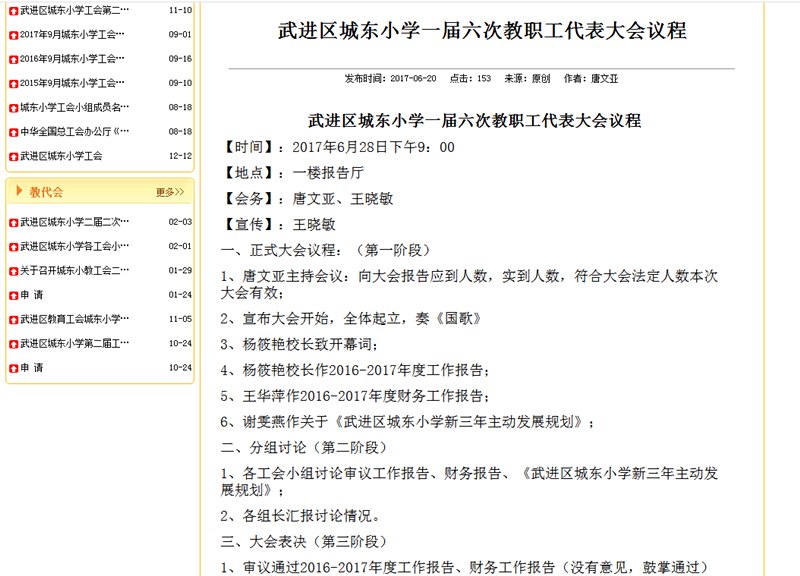Viewport: 800px width, 576px height.
Task: Click the red icon beside 关于召开城东小教工会二
Action: (x=14, y=271)
